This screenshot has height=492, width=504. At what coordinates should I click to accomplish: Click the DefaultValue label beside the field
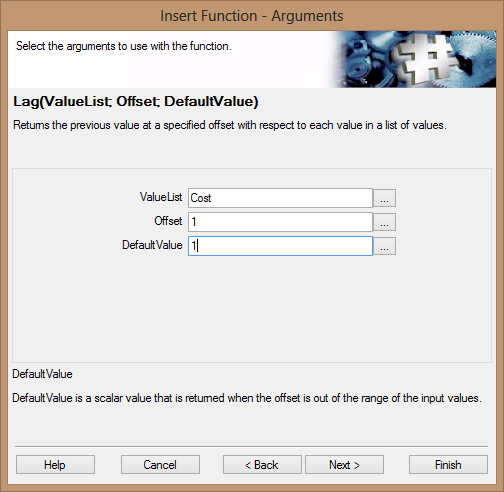pyautogui.click(x=152, y=245)
